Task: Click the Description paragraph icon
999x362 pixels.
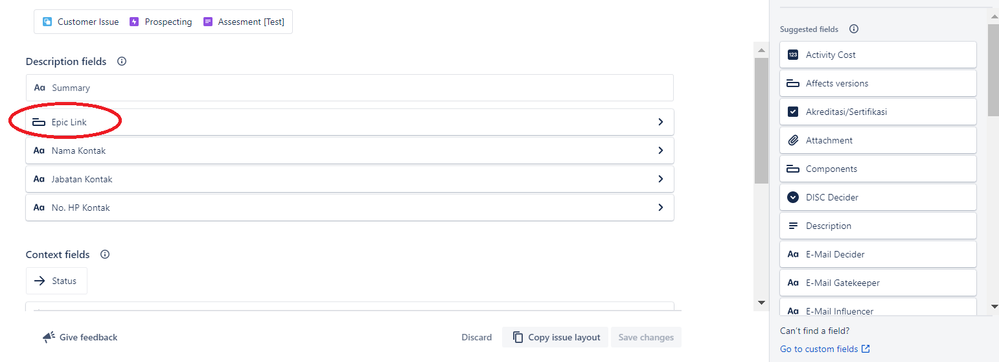Action: [793, 226]
